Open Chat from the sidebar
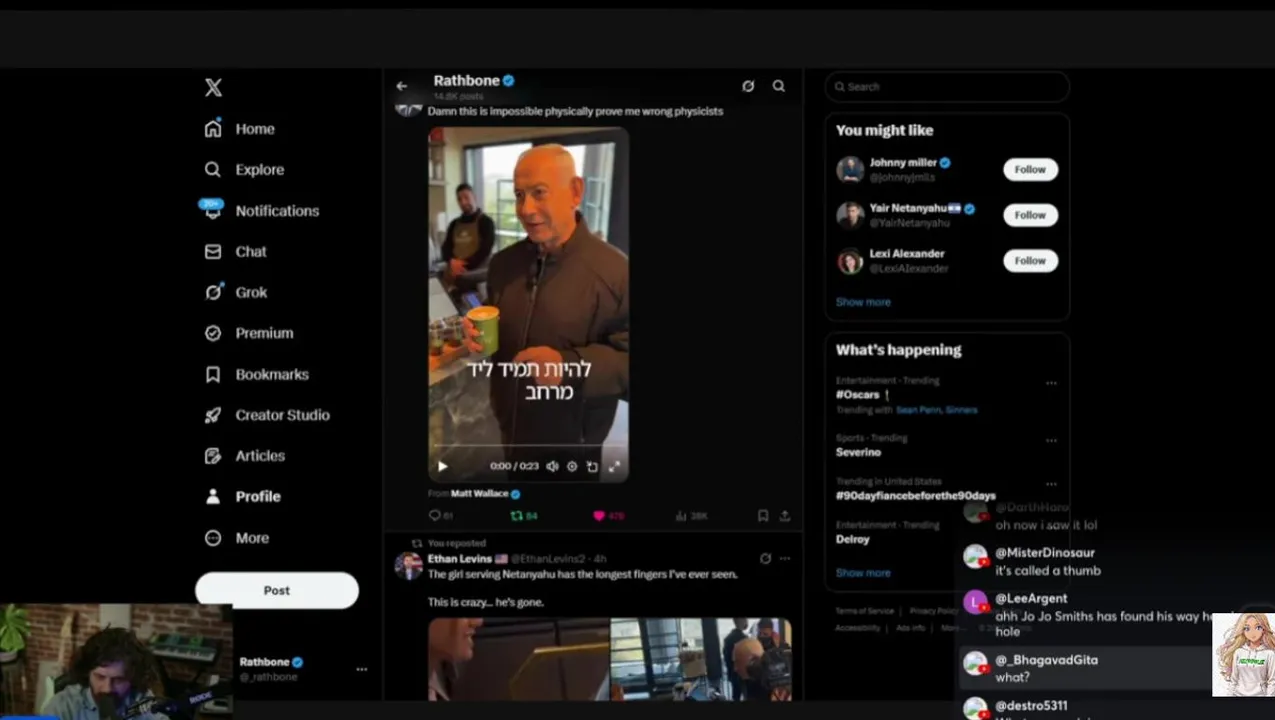1275x720 pixels. pos(236,252)
